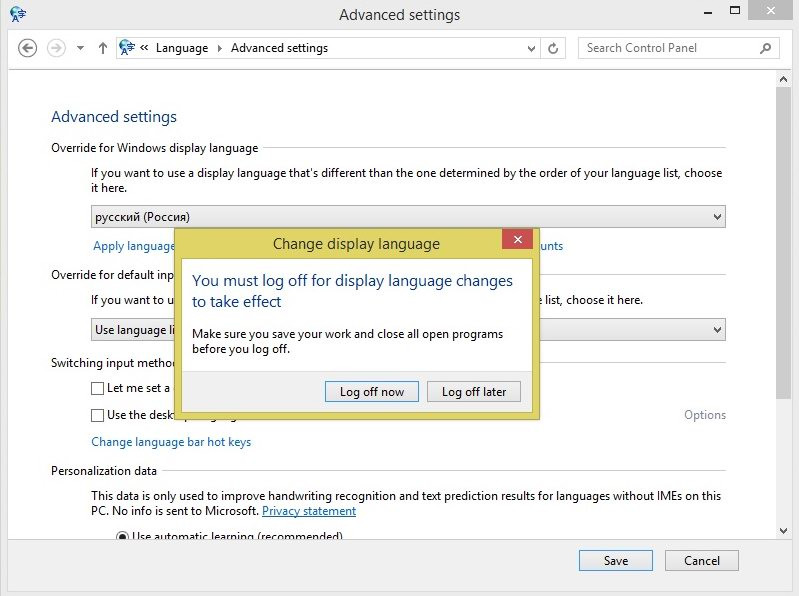Click the 'Language' breadcrumb in address bar
This screenshot has height=596, width=799.
[x=182, y=48]
